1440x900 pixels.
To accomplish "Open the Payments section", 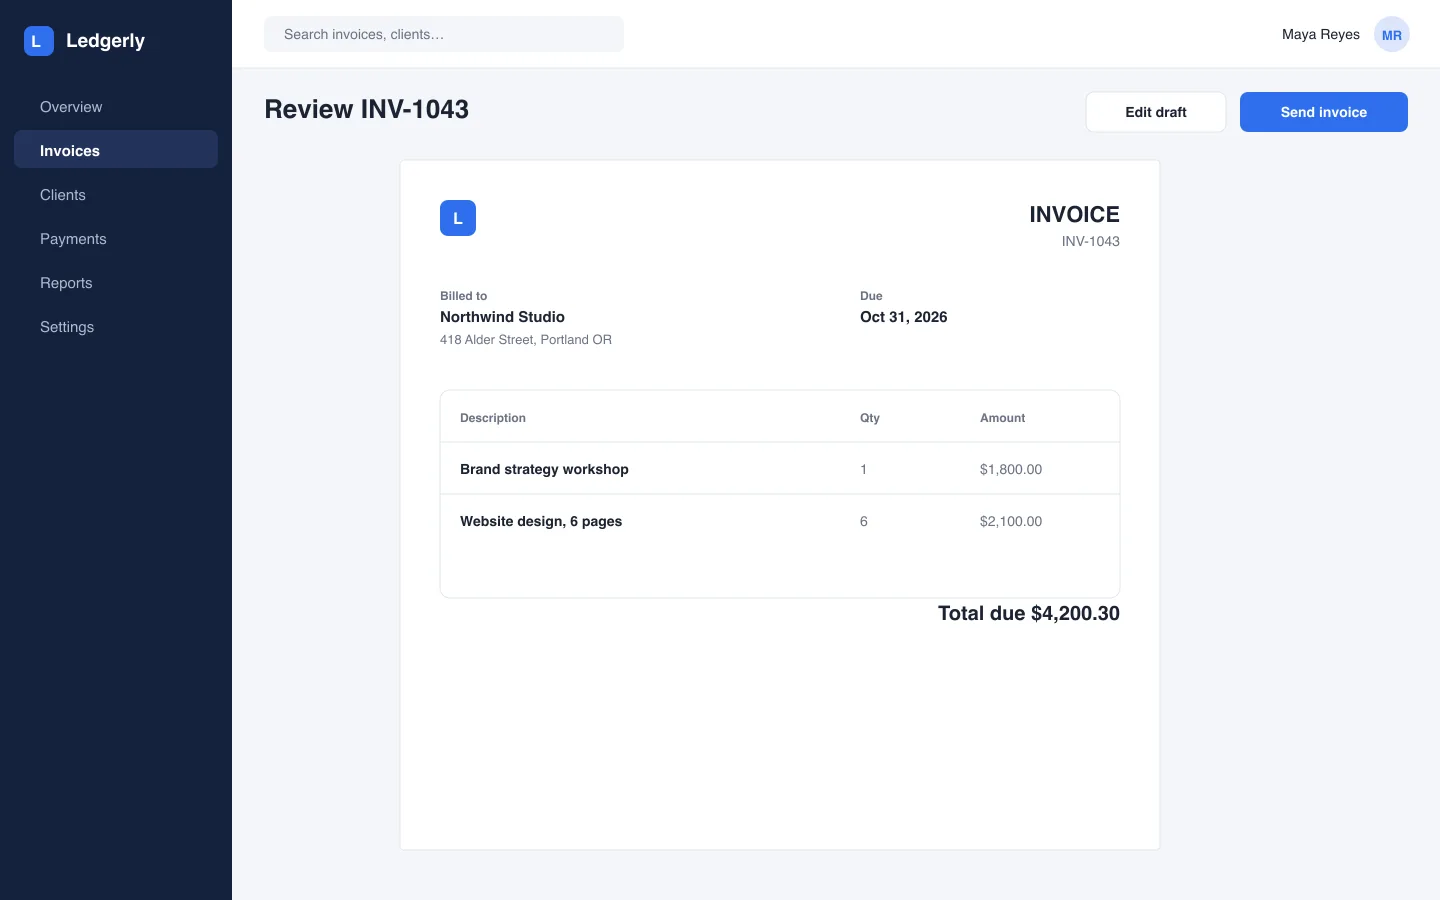I will click(116, 239).
